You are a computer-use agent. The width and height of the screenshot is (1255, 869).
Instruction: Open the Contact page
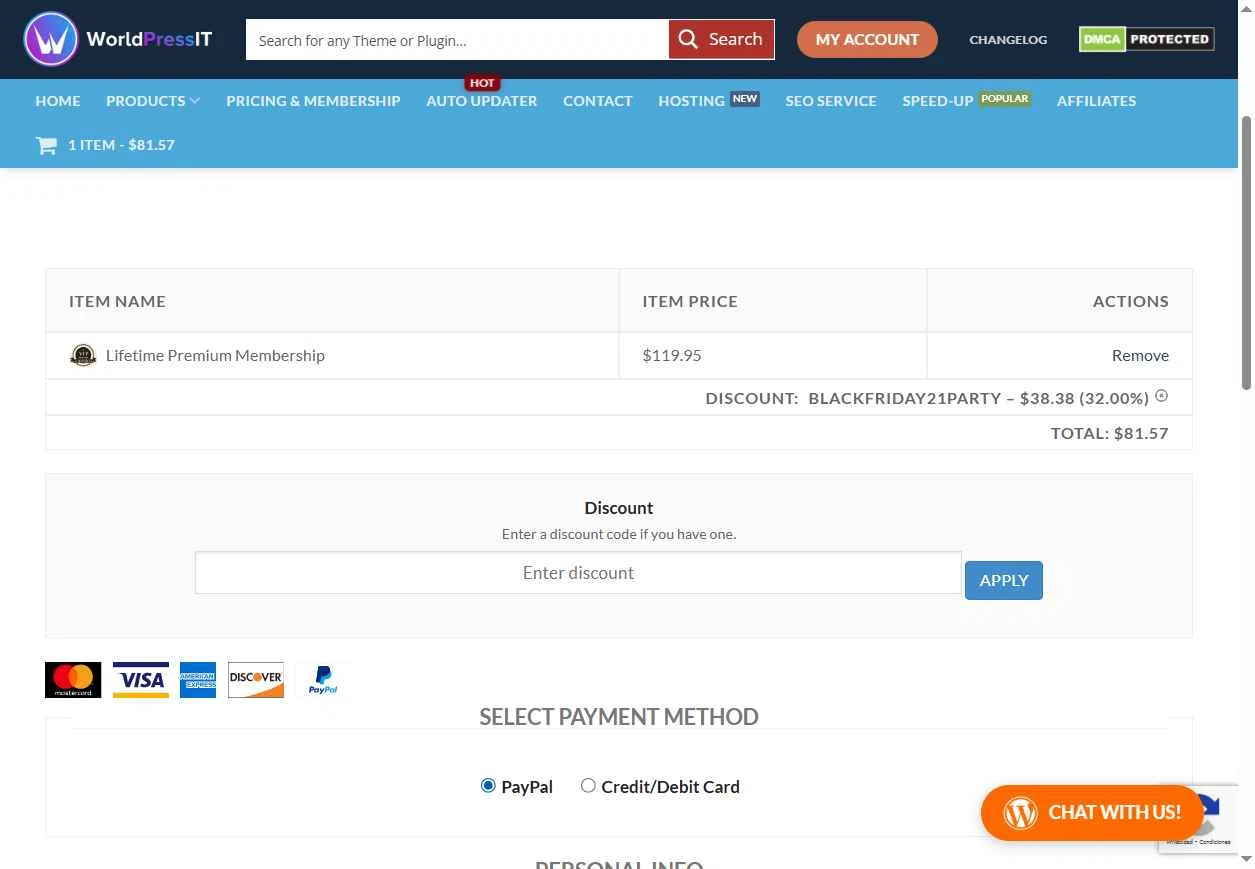coord(598,101)
